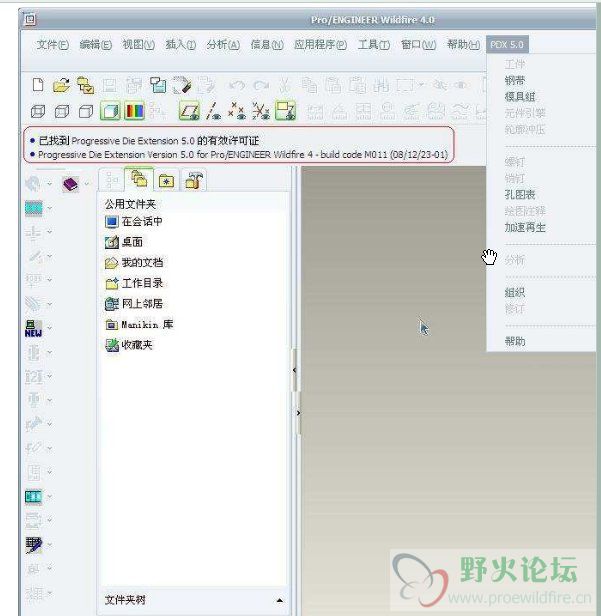Click the Repaint screen brush icon
Screen dimensions: 601x616
(182, 85)
